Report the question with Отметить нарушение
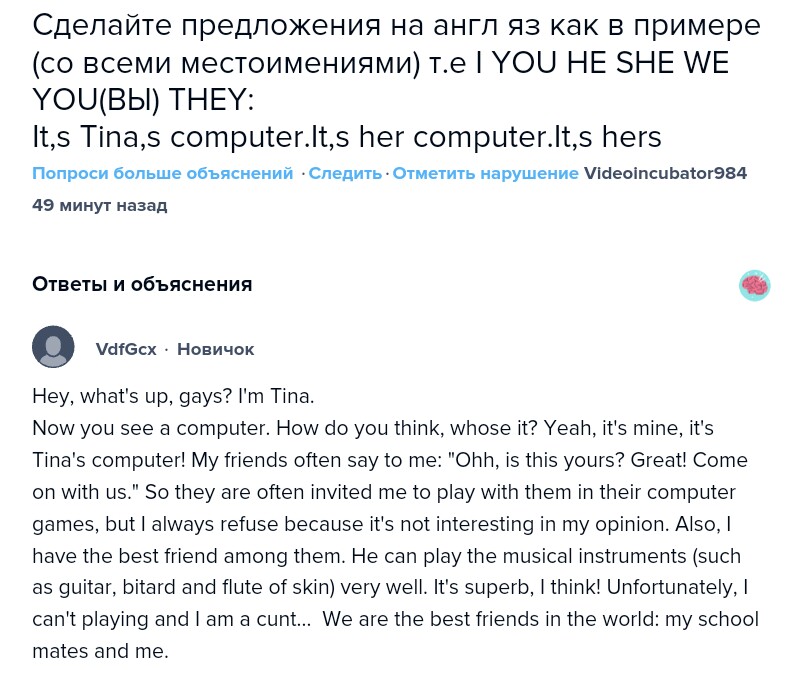The height and width of the screenshot is (684, 800). pos(486,173)
